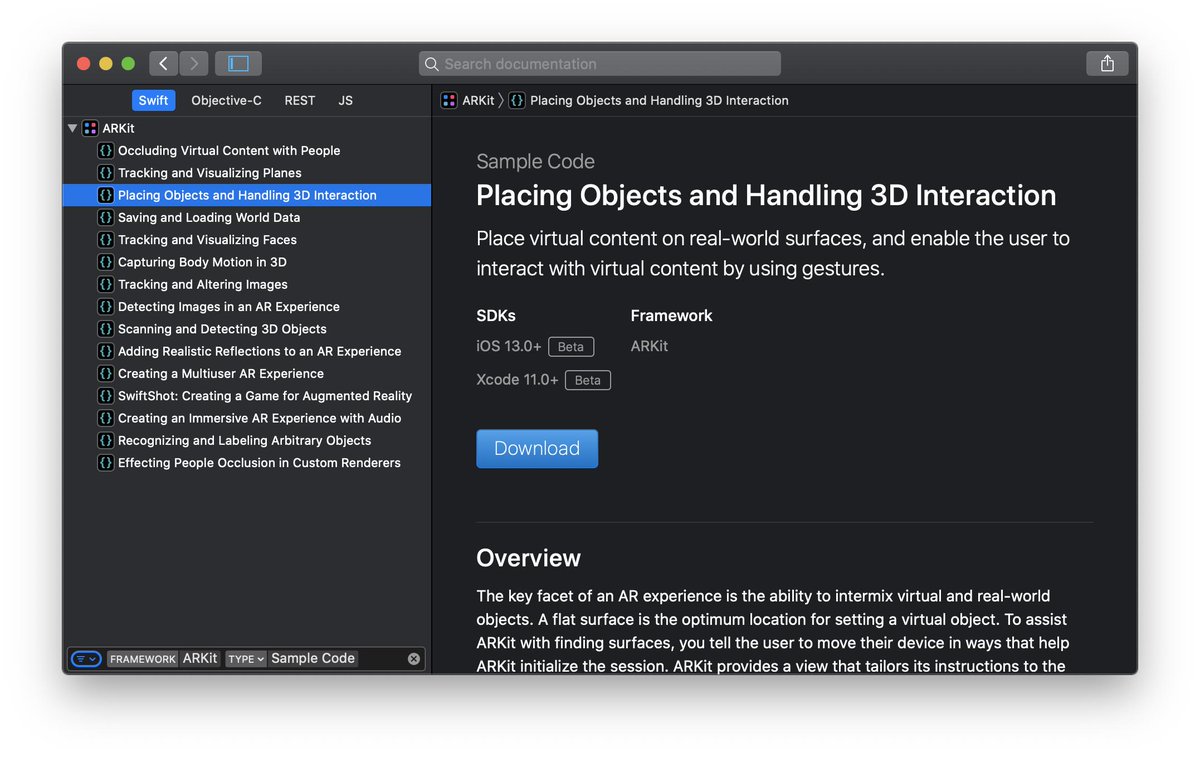The width and height of the screenshot is (1200, 757).
Task: Open the share menu via the share icon
Action: pos(1107,62)
